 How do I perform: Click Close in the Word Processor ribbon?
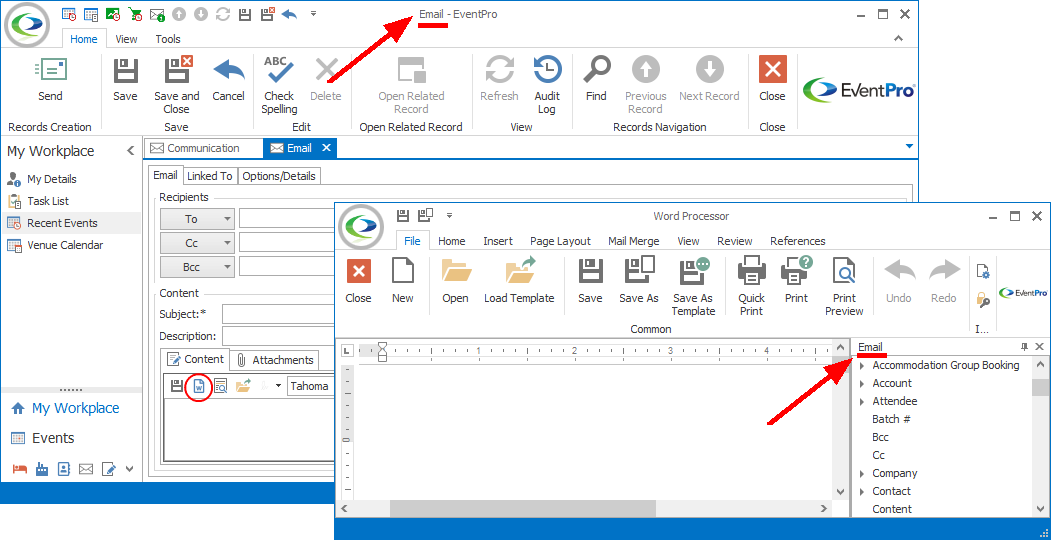[359, 281]
